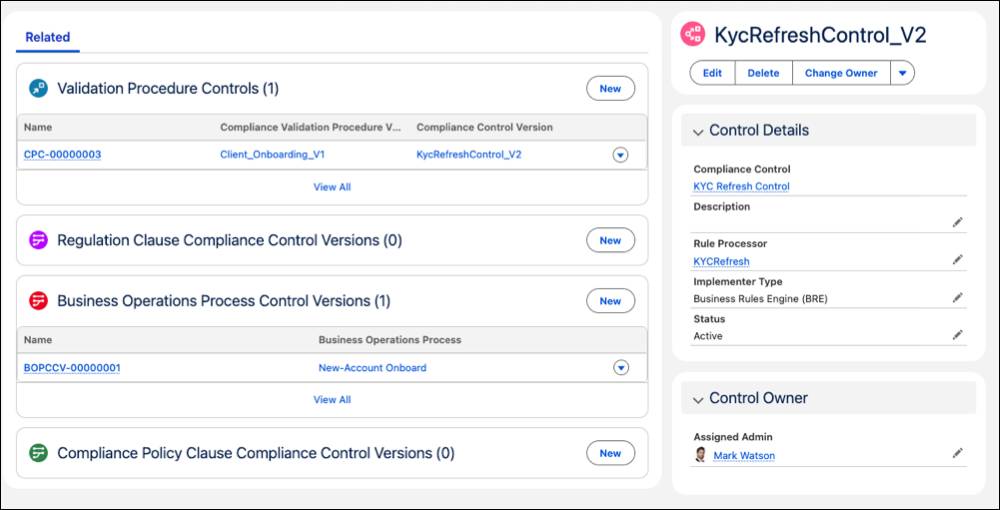Click the Compliance Validation Procedure V... column header
Screen dimensions: 1000x510
[x=311, y=128]
